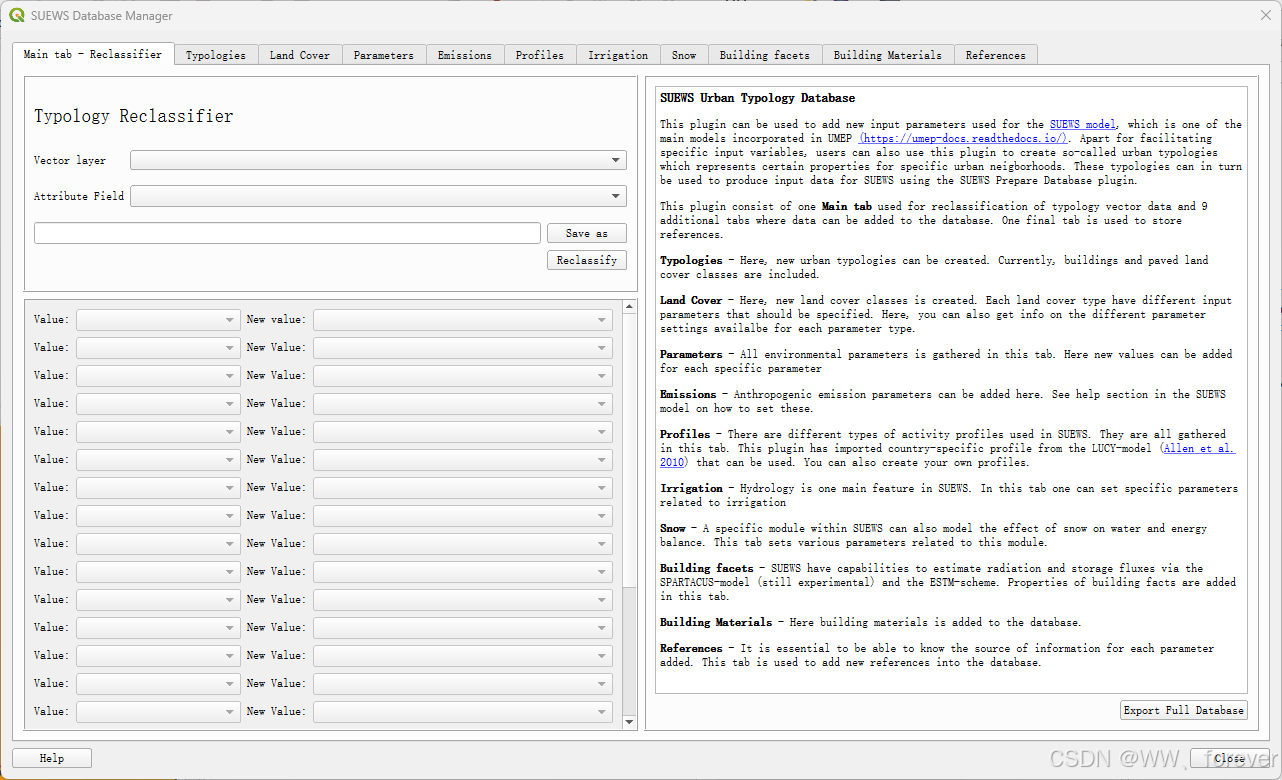Click bold 'Irrigation' in description panel

coord(691,489)
